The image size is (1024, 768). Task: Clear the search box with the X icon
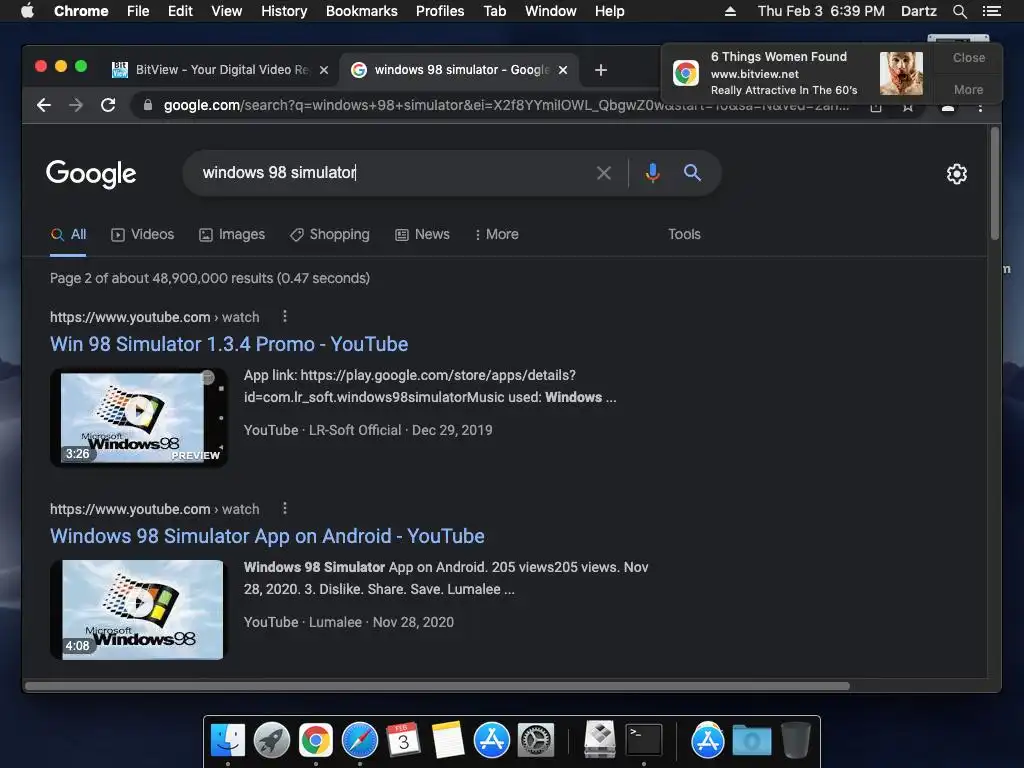coord(603,173)
